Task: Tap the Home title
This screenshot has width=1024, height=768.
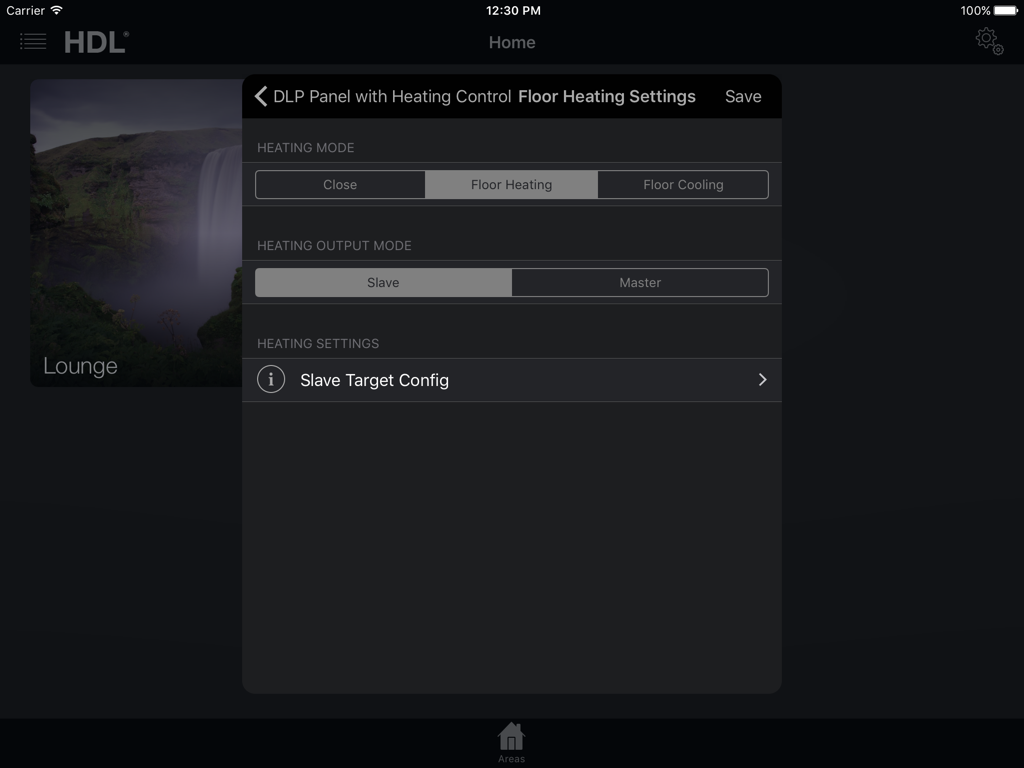Action: (x=512, y=42)
